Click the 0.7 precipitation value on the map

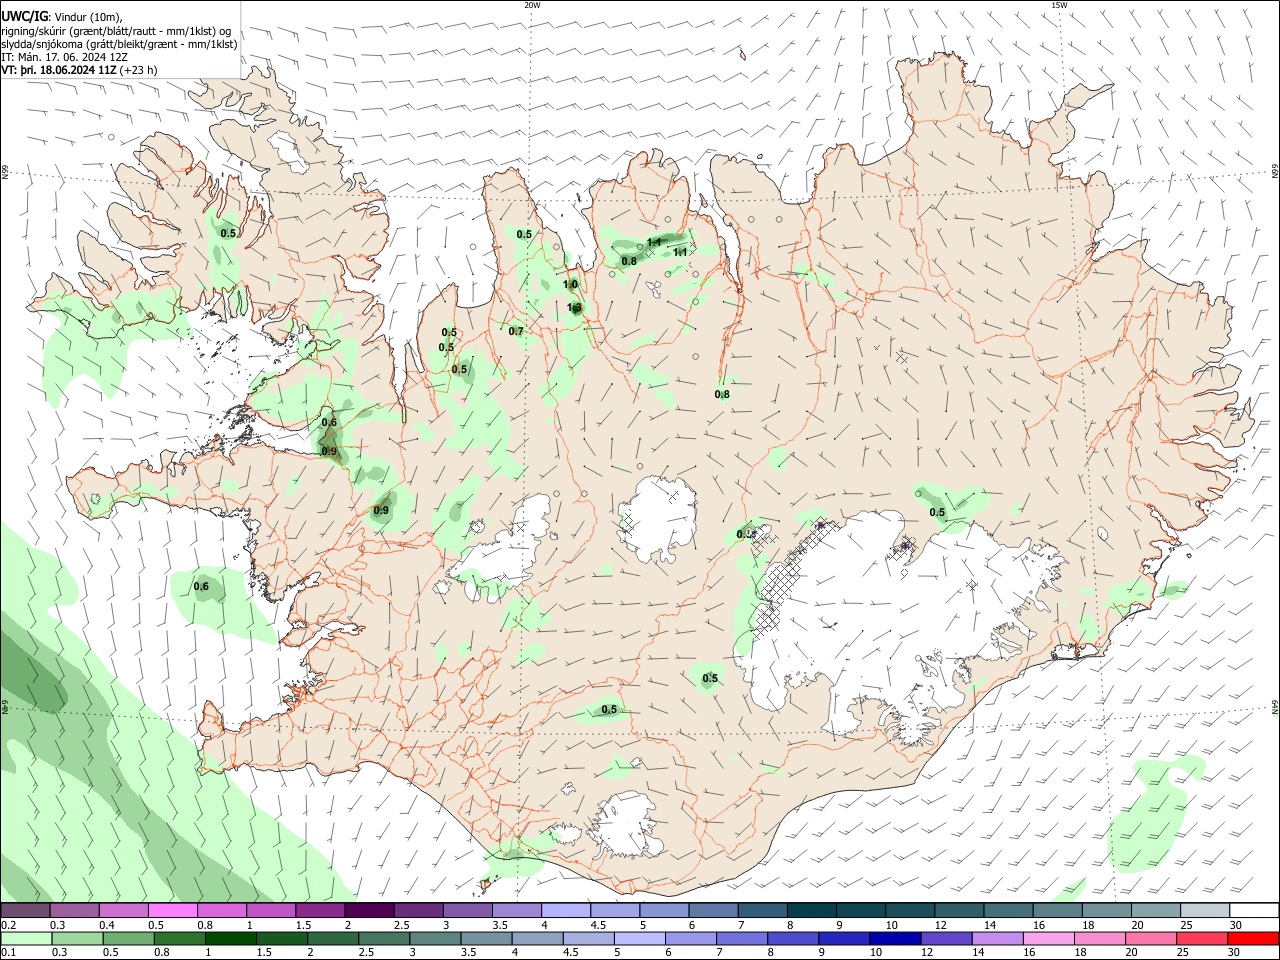click(x=516, y=332)
